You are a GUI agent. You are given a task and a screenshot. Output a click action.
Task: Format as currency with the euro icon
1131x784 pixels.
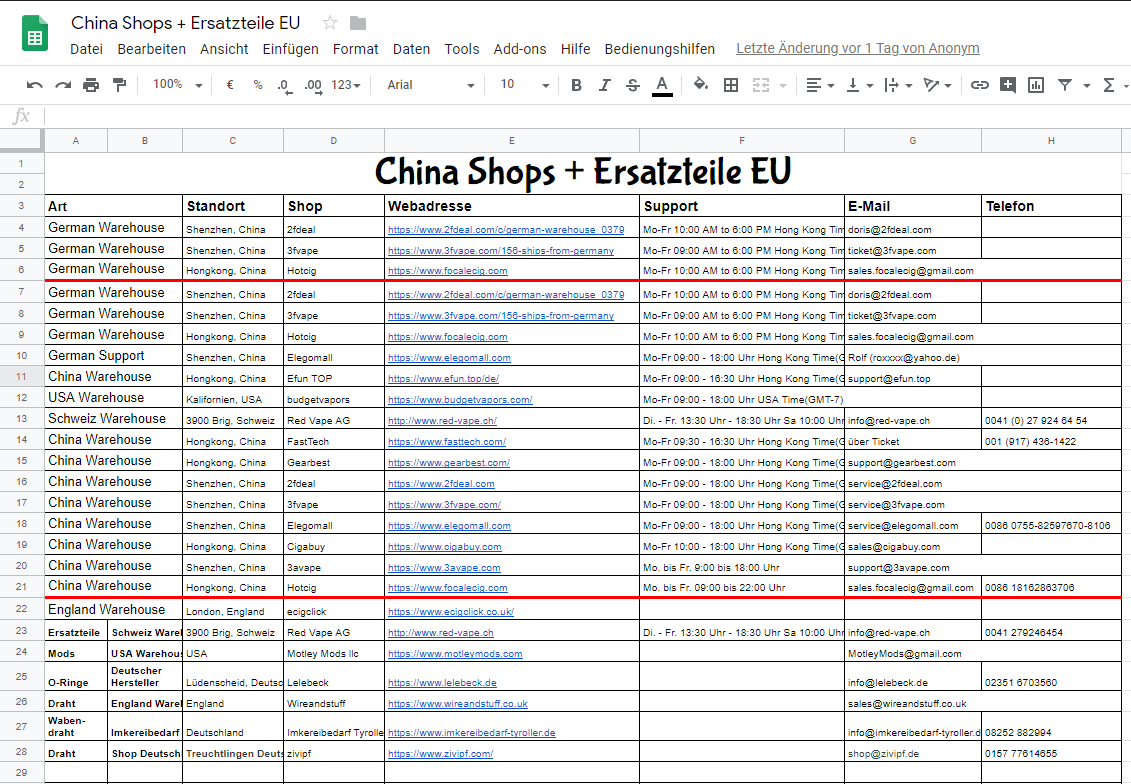point(230,85)
